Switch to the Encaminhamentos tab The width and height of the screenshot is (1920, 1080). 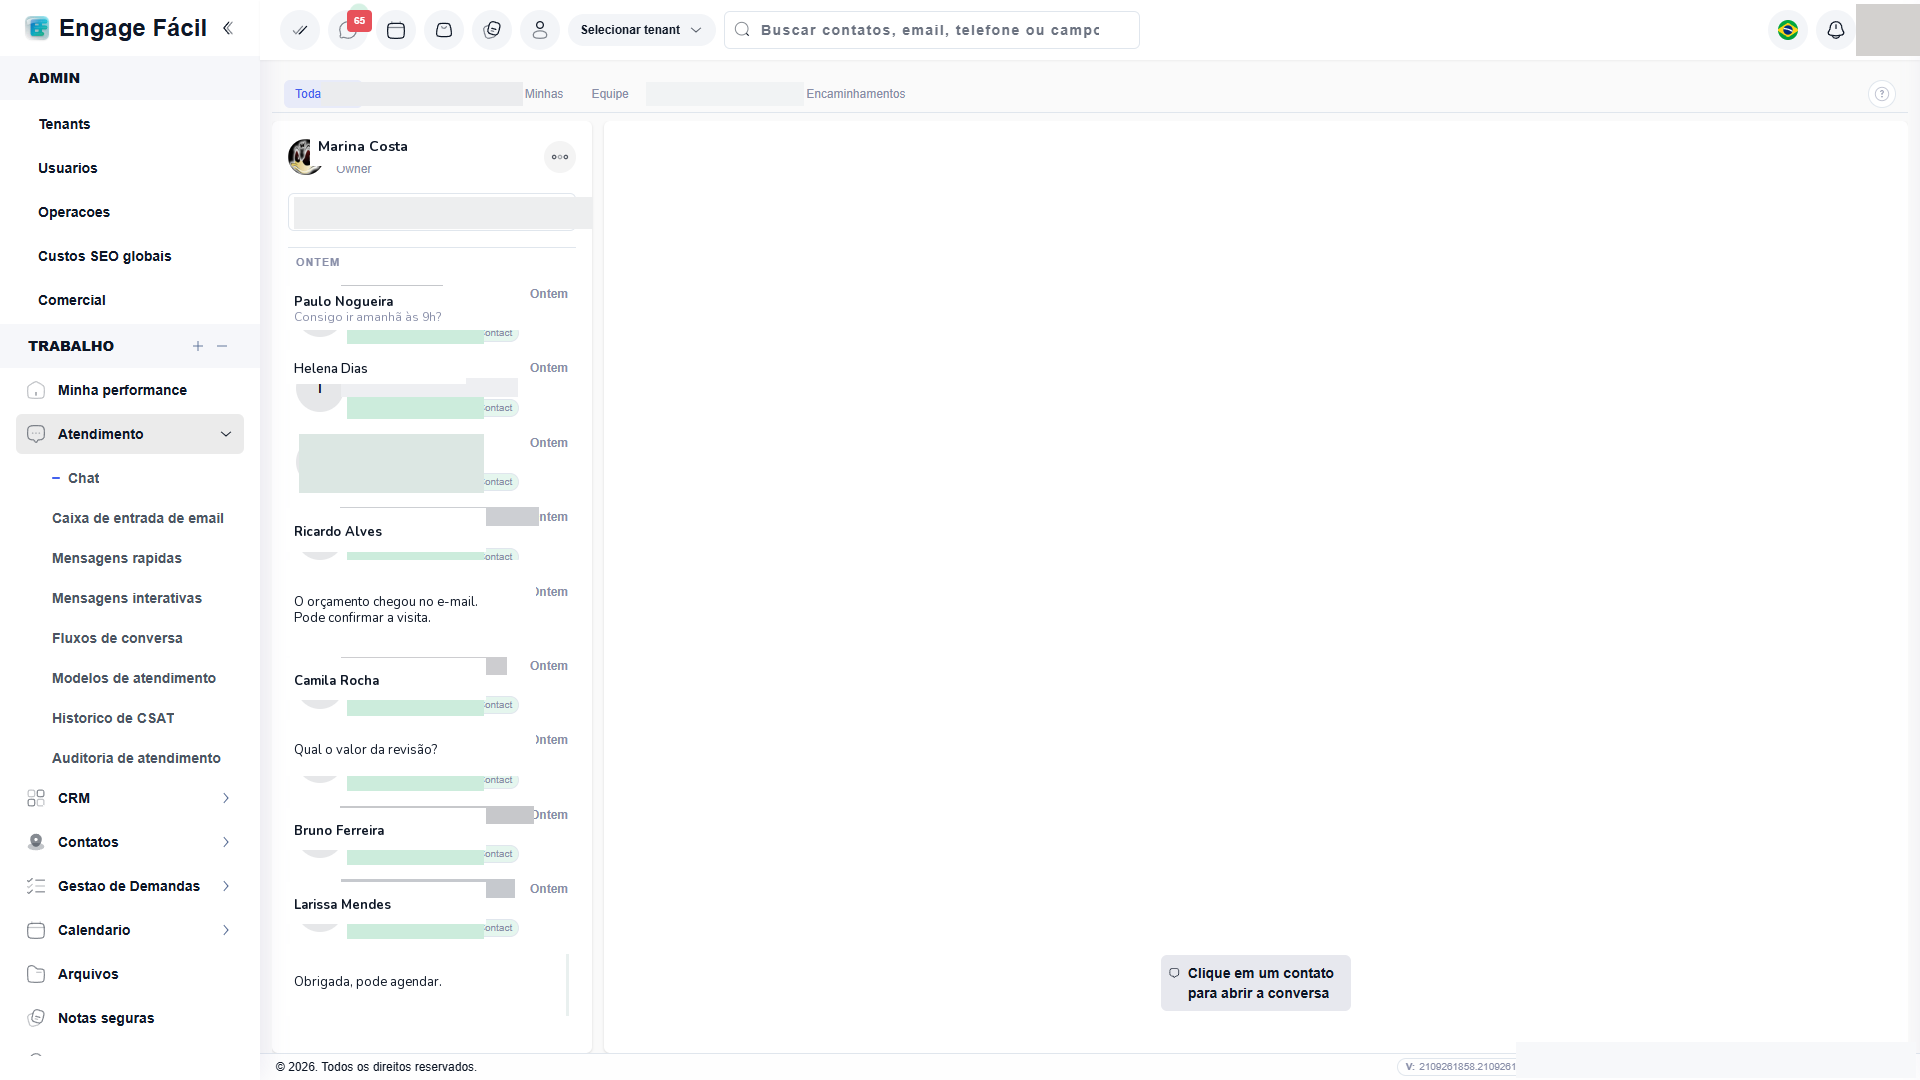(x=856, y=94)
